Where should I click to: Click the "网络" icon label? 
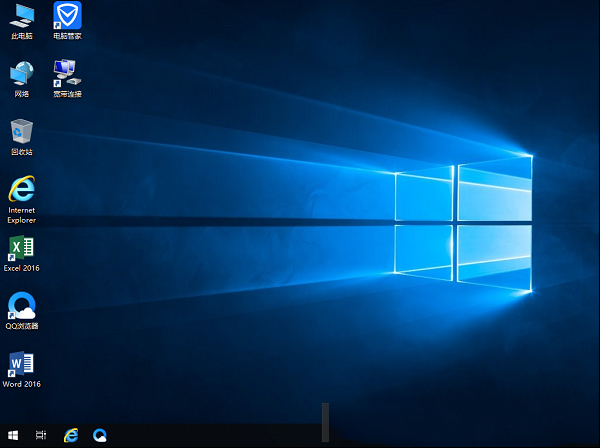pyautogui.click(x=22, y=94)
